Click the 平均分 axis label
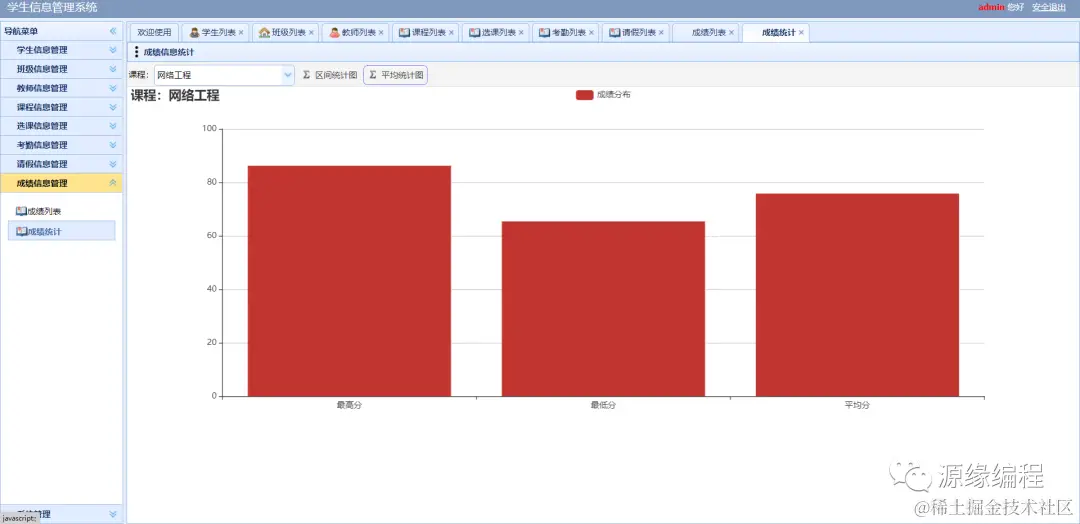1080x524 pixels. pyautogui.click(x=858, y=406)
